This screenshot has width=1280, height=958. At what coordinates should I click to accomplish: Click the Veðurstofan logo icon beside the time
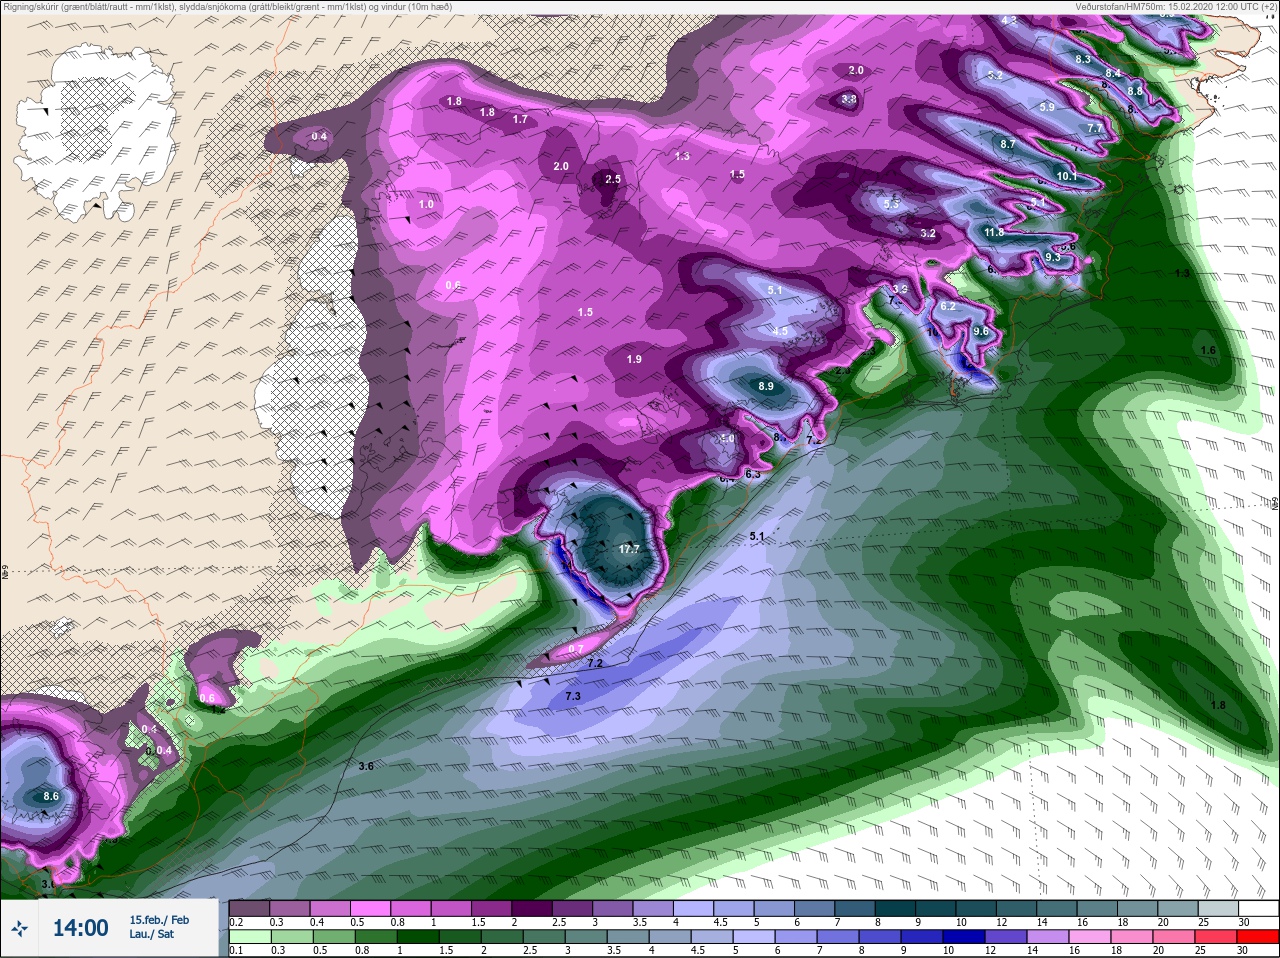pyautogui.click(x=18, y=928)
